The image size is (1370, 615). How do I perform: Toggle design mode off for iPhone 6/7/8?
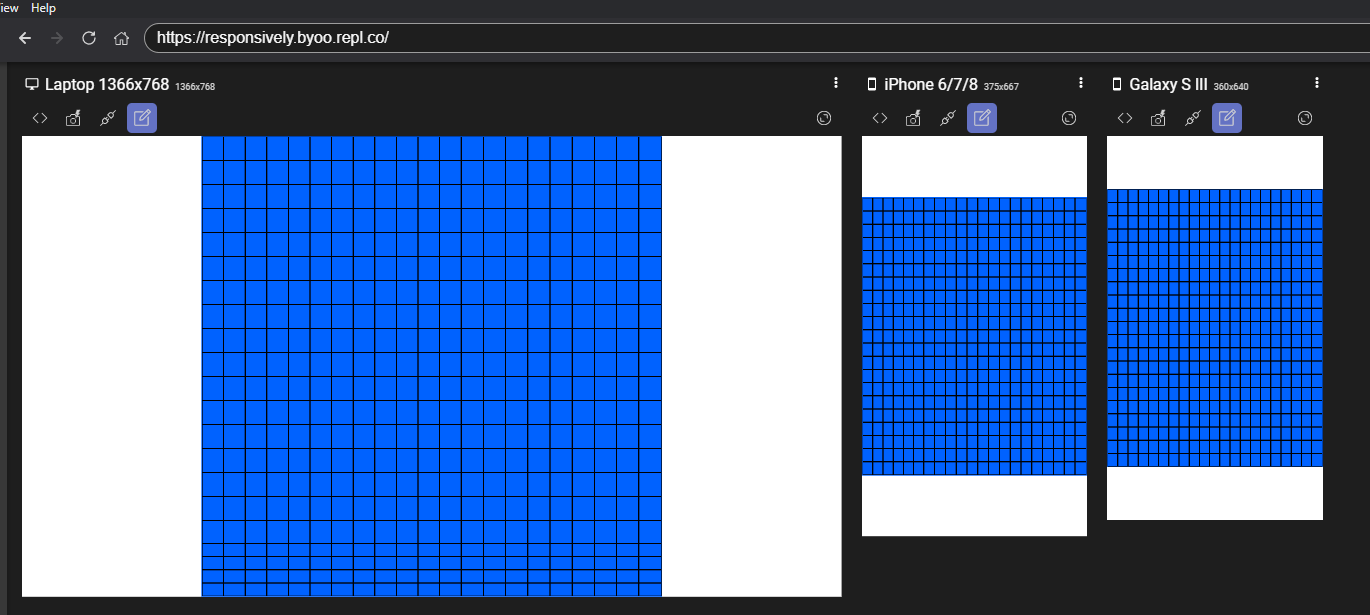pos(982,117)
